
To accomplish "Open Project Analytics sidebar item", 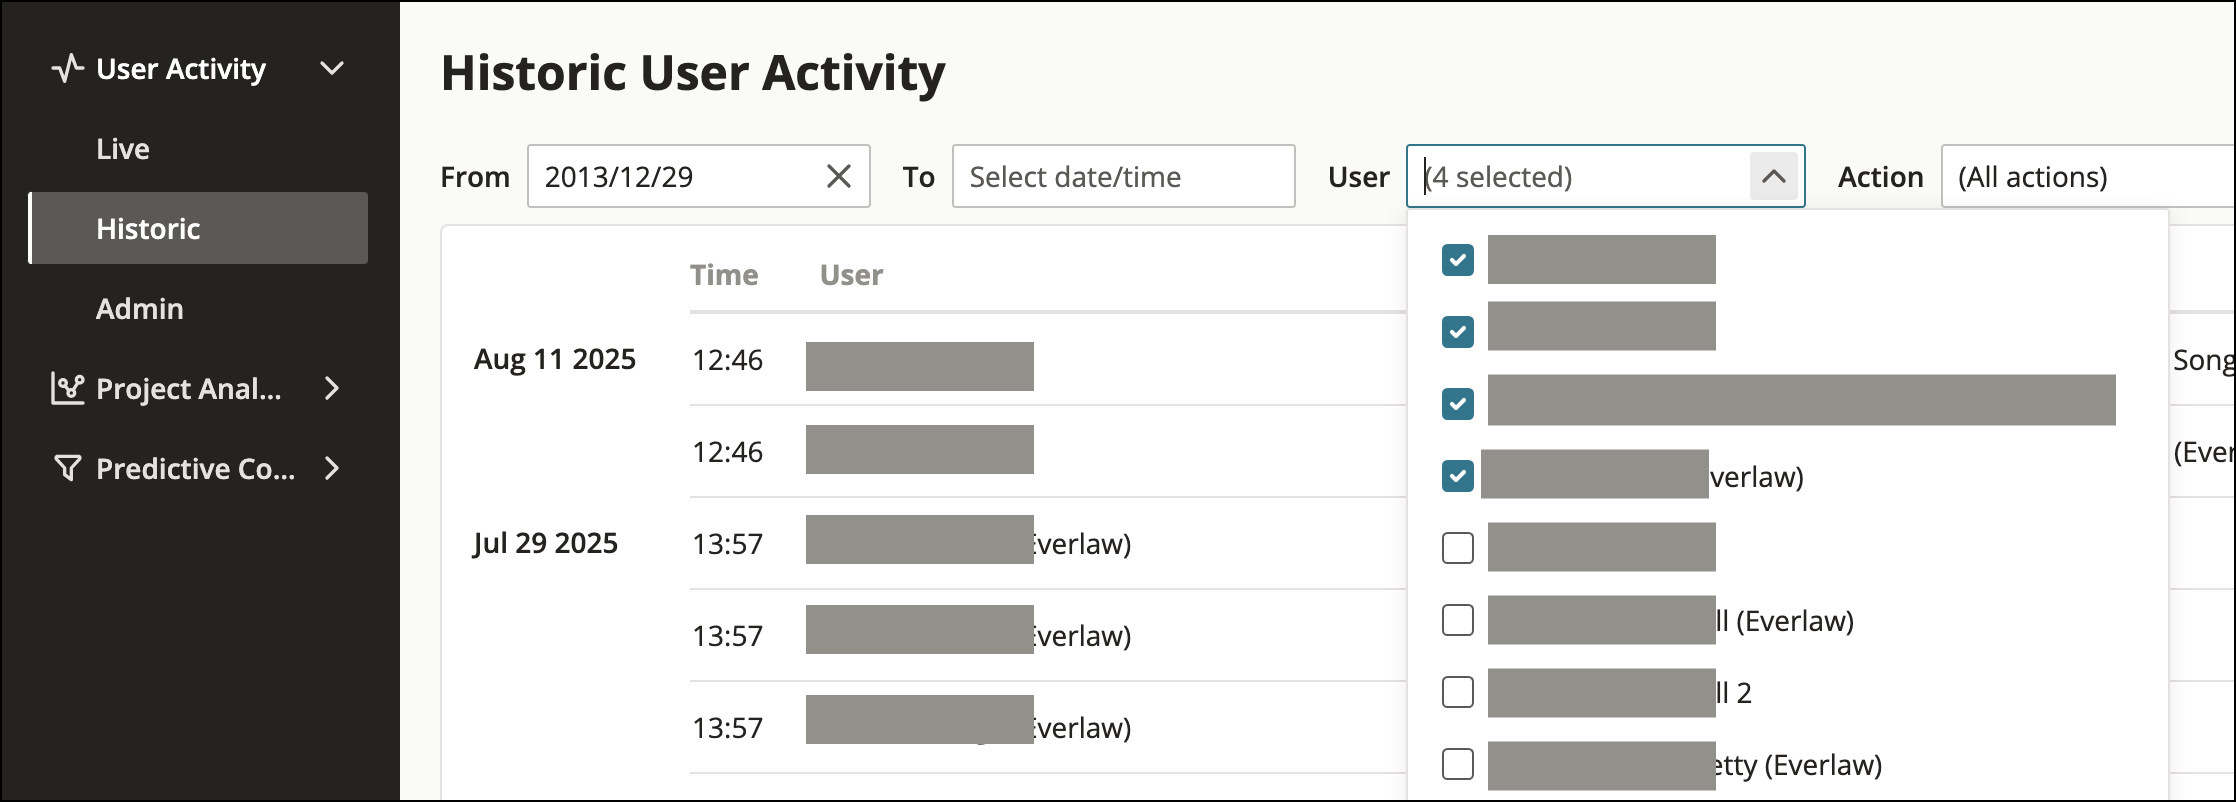I will (198, 388).
